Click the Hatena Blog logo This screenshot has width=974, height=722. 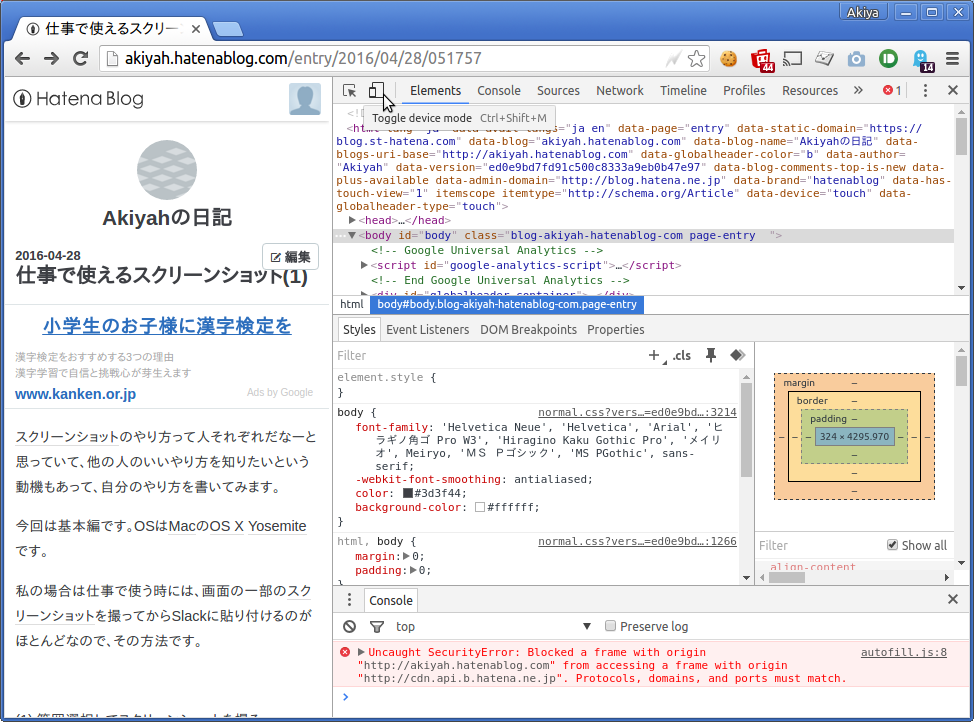[x=79, y=99]
